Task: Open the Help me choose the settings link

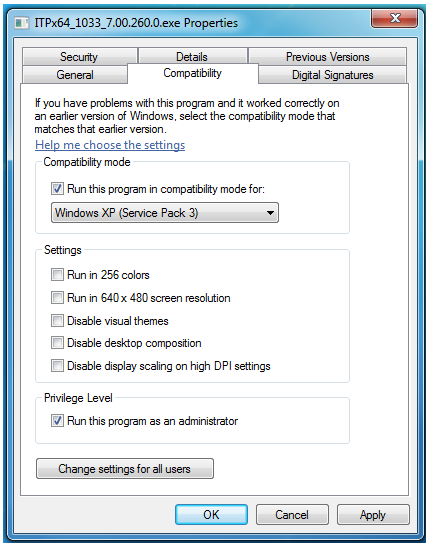Action: coord(110,145)
